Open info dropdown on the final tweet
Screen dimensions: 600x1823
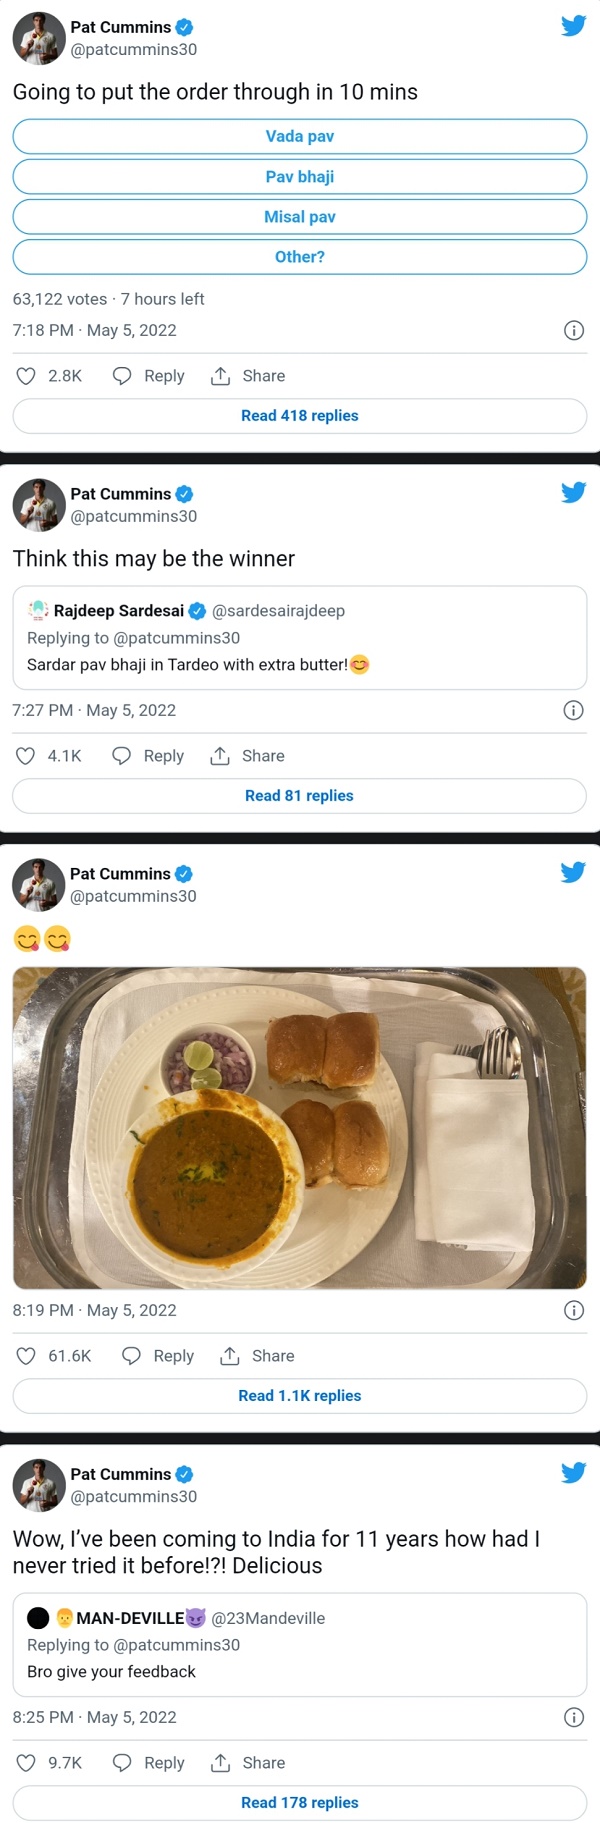coord(573,1717)
